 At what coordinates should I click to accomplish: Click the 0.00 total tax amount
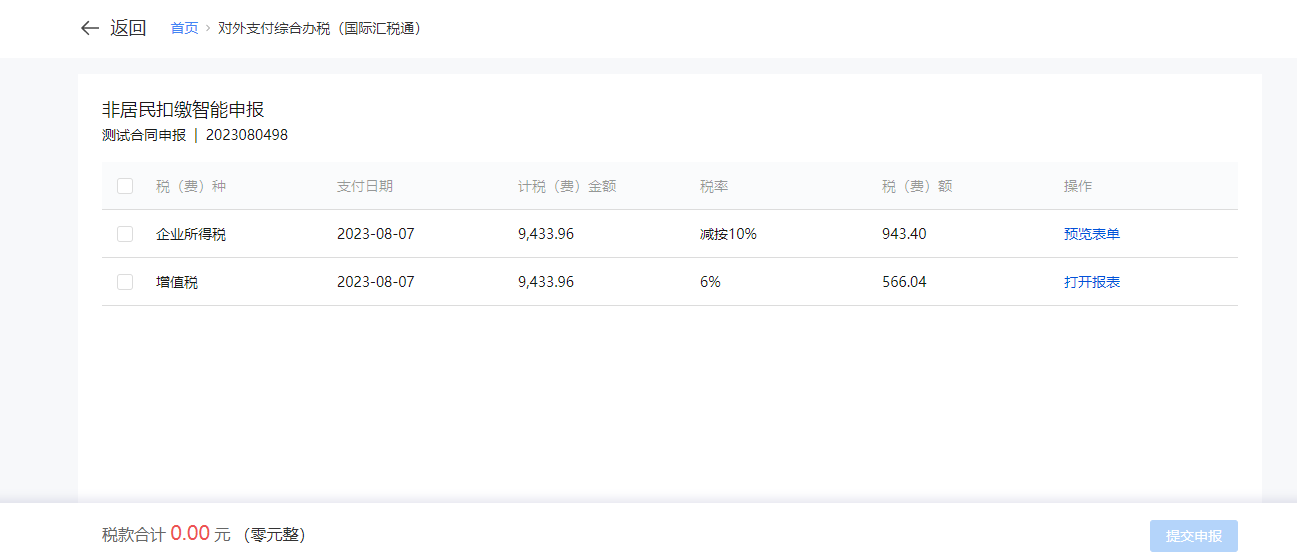point(190,534)
